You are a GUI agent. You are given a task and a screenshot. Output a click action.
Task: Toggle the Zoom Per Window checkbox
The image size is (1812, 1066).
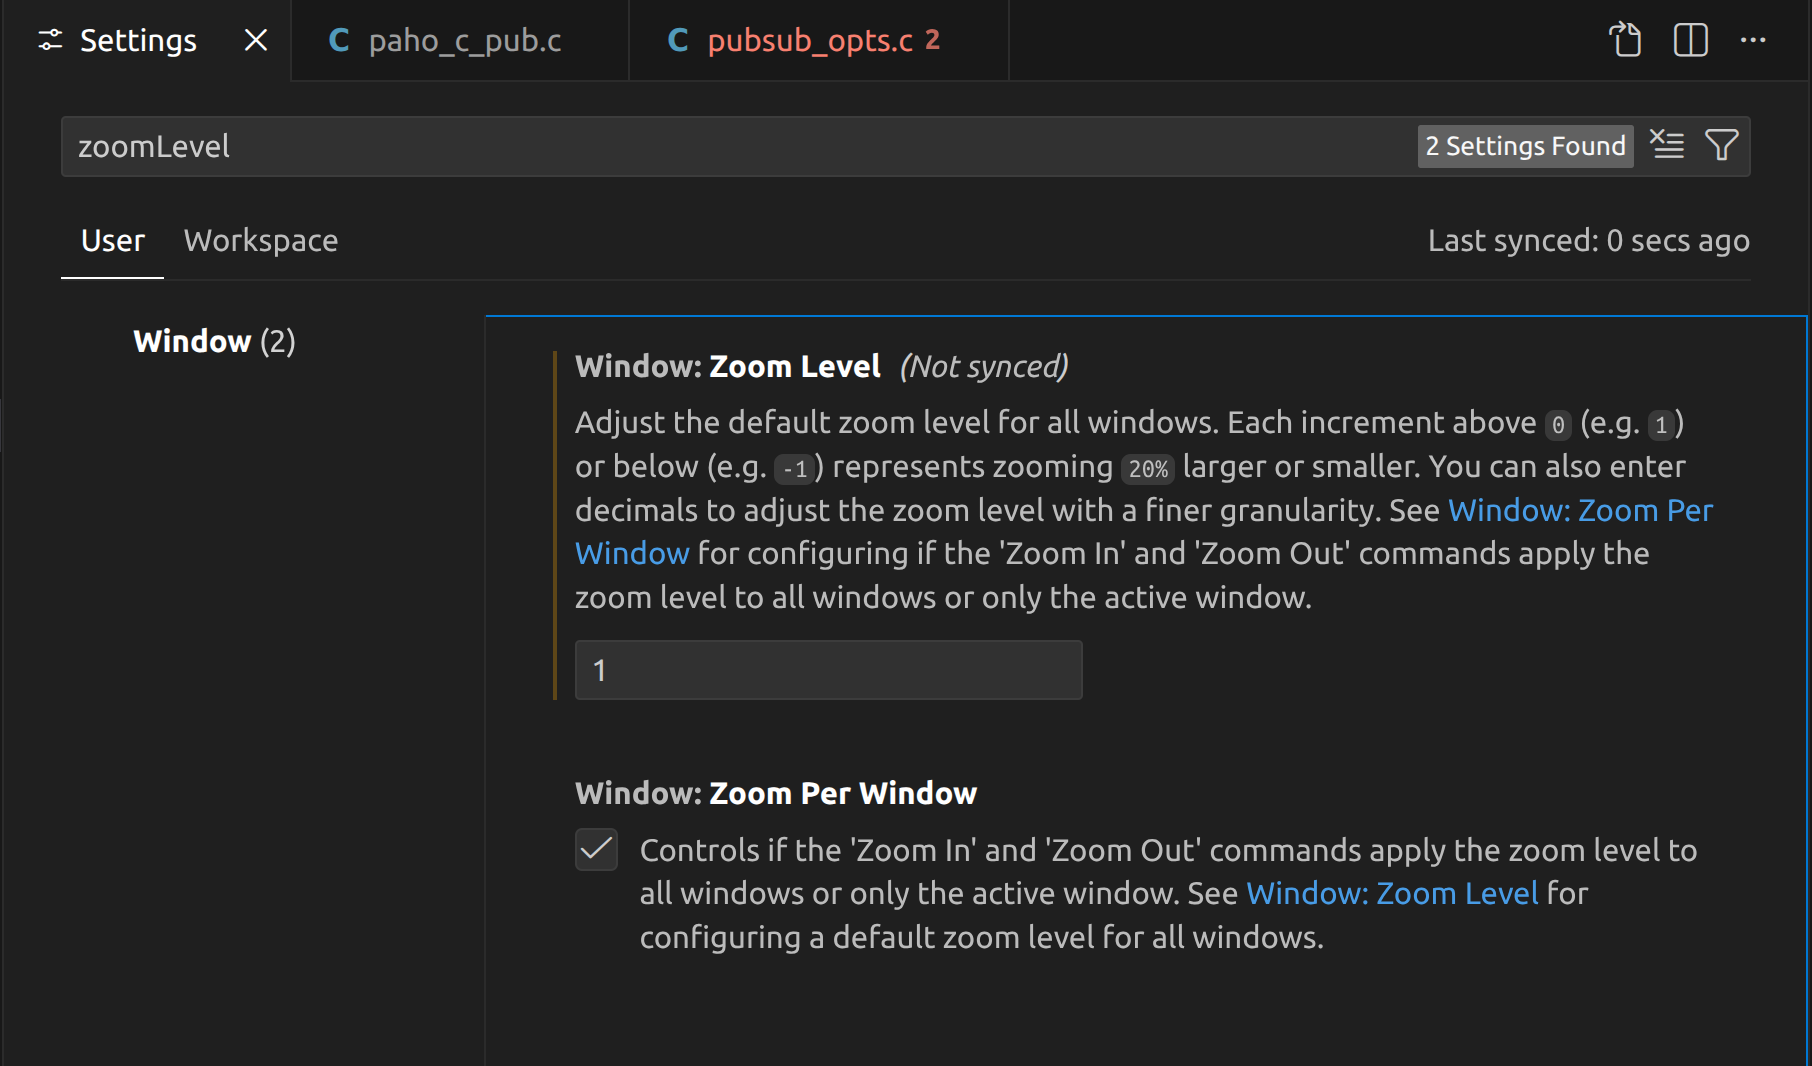pyautogui.click(x=596, y=850)
